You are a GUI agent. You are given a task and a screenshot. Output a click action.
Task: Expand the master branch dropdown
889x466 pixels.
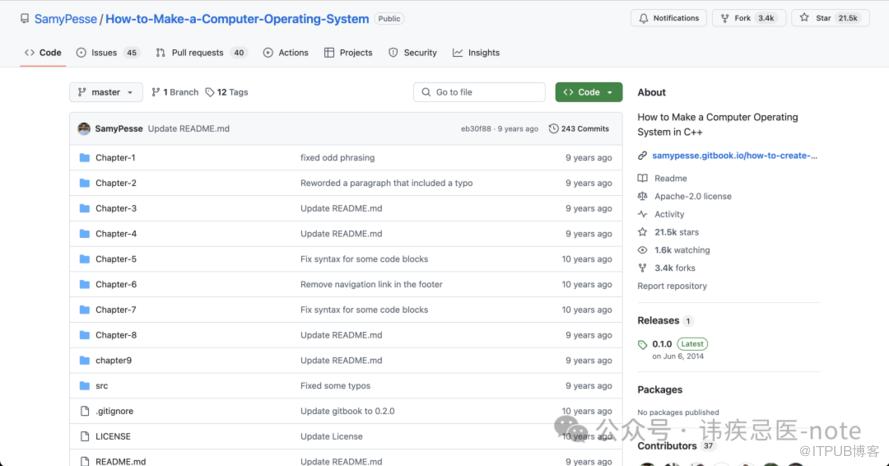pyautogui.click(x=106, y=92)
